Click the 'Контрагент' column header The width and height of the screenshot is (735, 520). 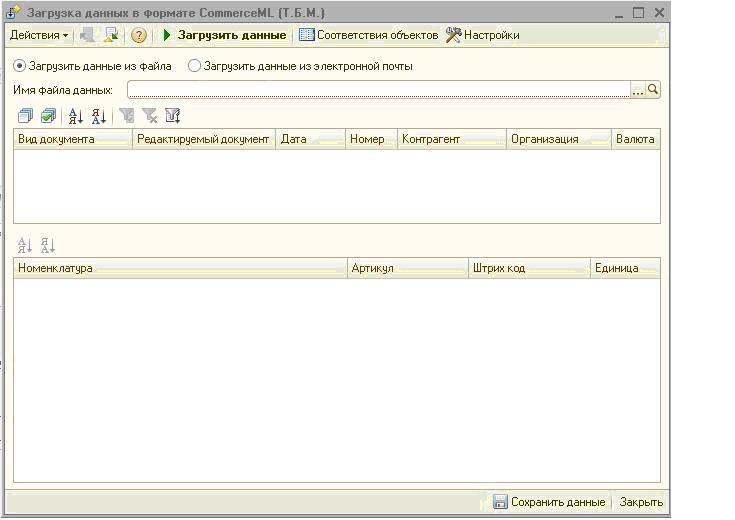point(451,139)
